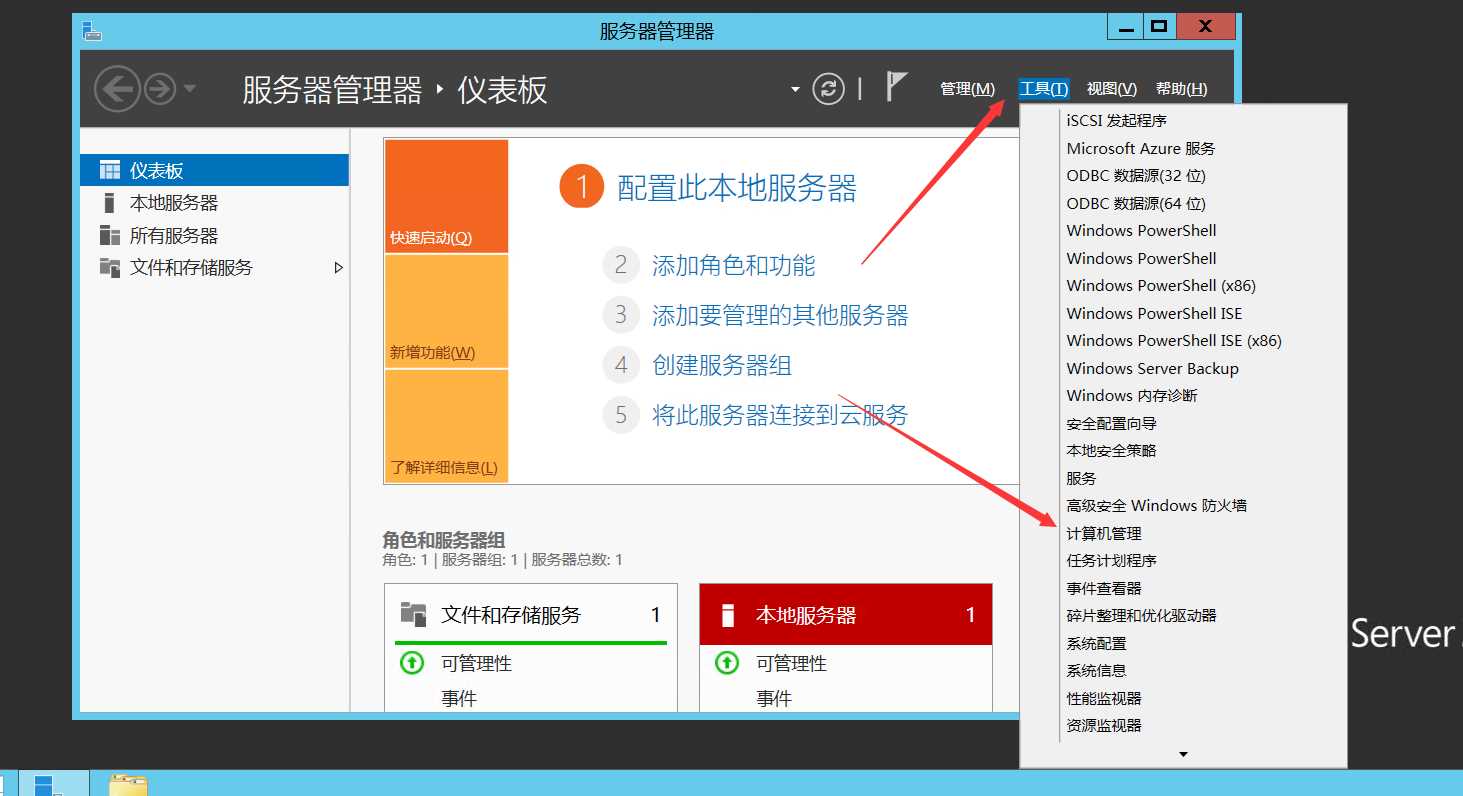1463x796 pixels.
Task: Click the refresh icon in the toolbar
Action: coord(828,87)
